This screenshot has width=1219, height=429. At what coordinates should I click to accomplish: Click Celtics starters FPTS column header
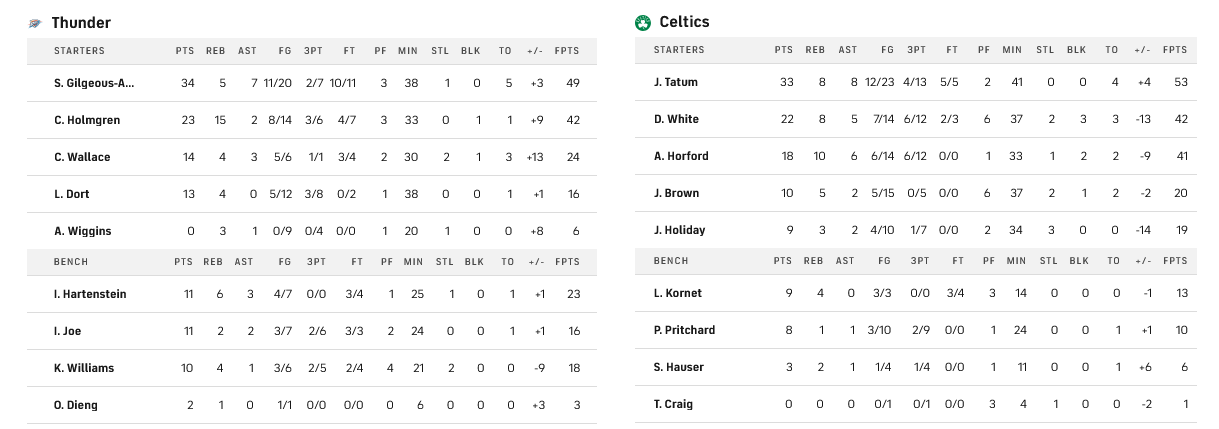click(x=1175, y=50)
